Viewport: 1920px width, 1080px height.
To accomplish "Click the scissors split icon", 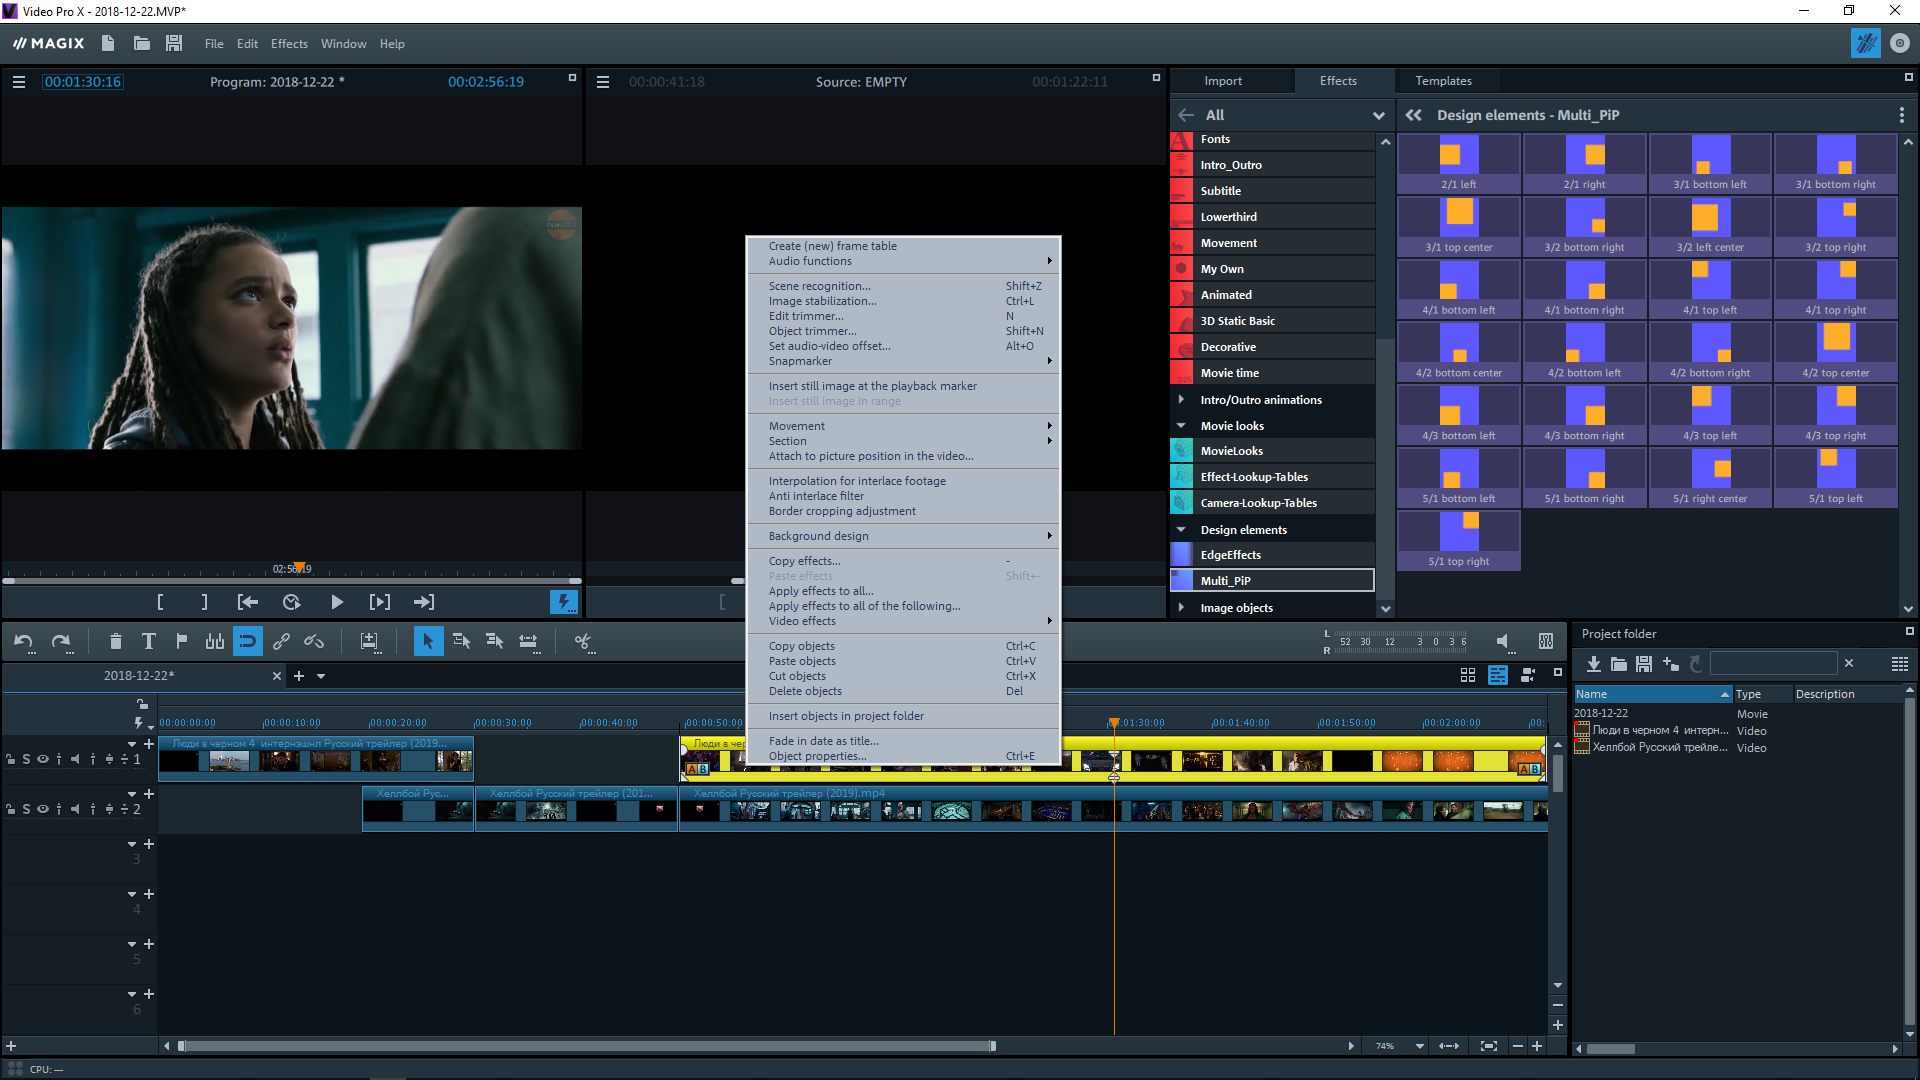I will [583, 642].
